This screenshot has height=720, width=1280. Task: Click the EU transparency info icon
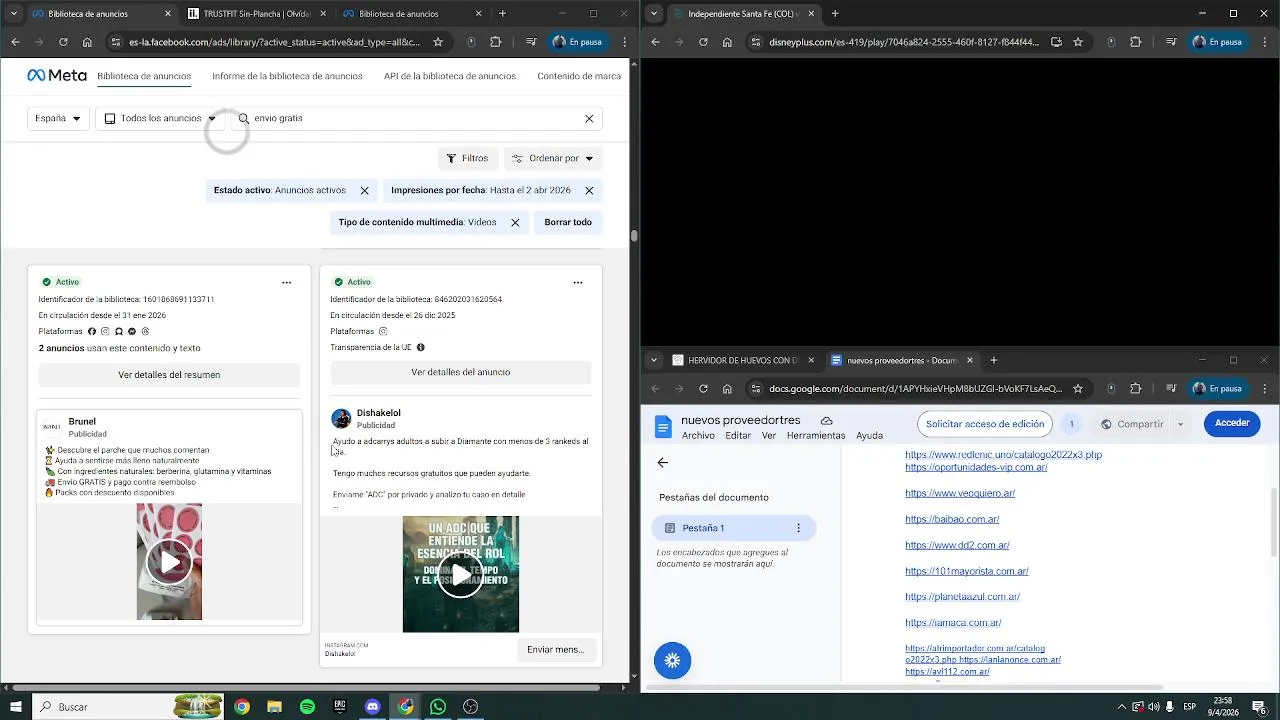[x=420, y=348]
